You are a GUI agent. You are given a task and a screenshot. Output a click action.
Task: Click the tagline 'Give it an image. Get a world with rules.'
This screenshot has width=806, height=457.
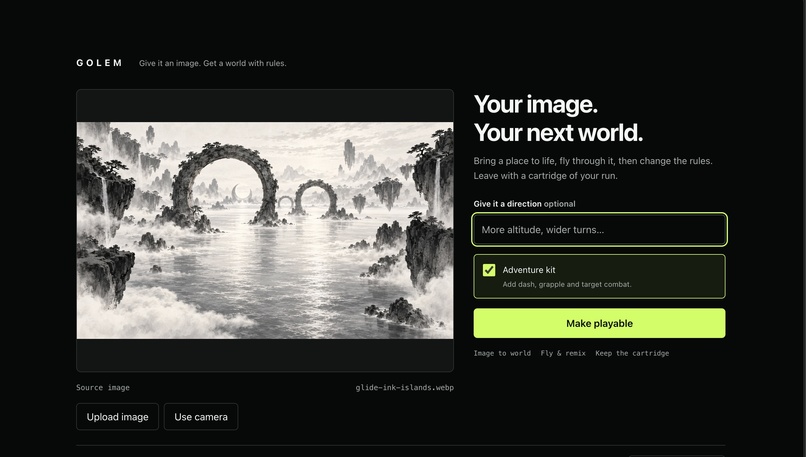[x=213, y=63]
